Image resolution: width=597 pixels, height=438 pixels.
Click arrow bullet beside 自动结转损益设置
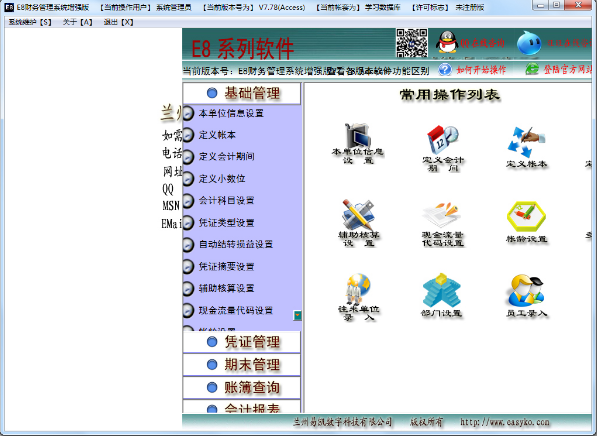[188, 245]
